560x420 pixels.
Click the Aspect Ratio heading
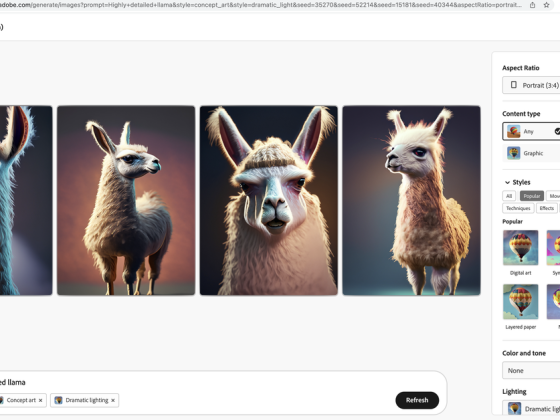pyautogui.click(x=521, y=68)
